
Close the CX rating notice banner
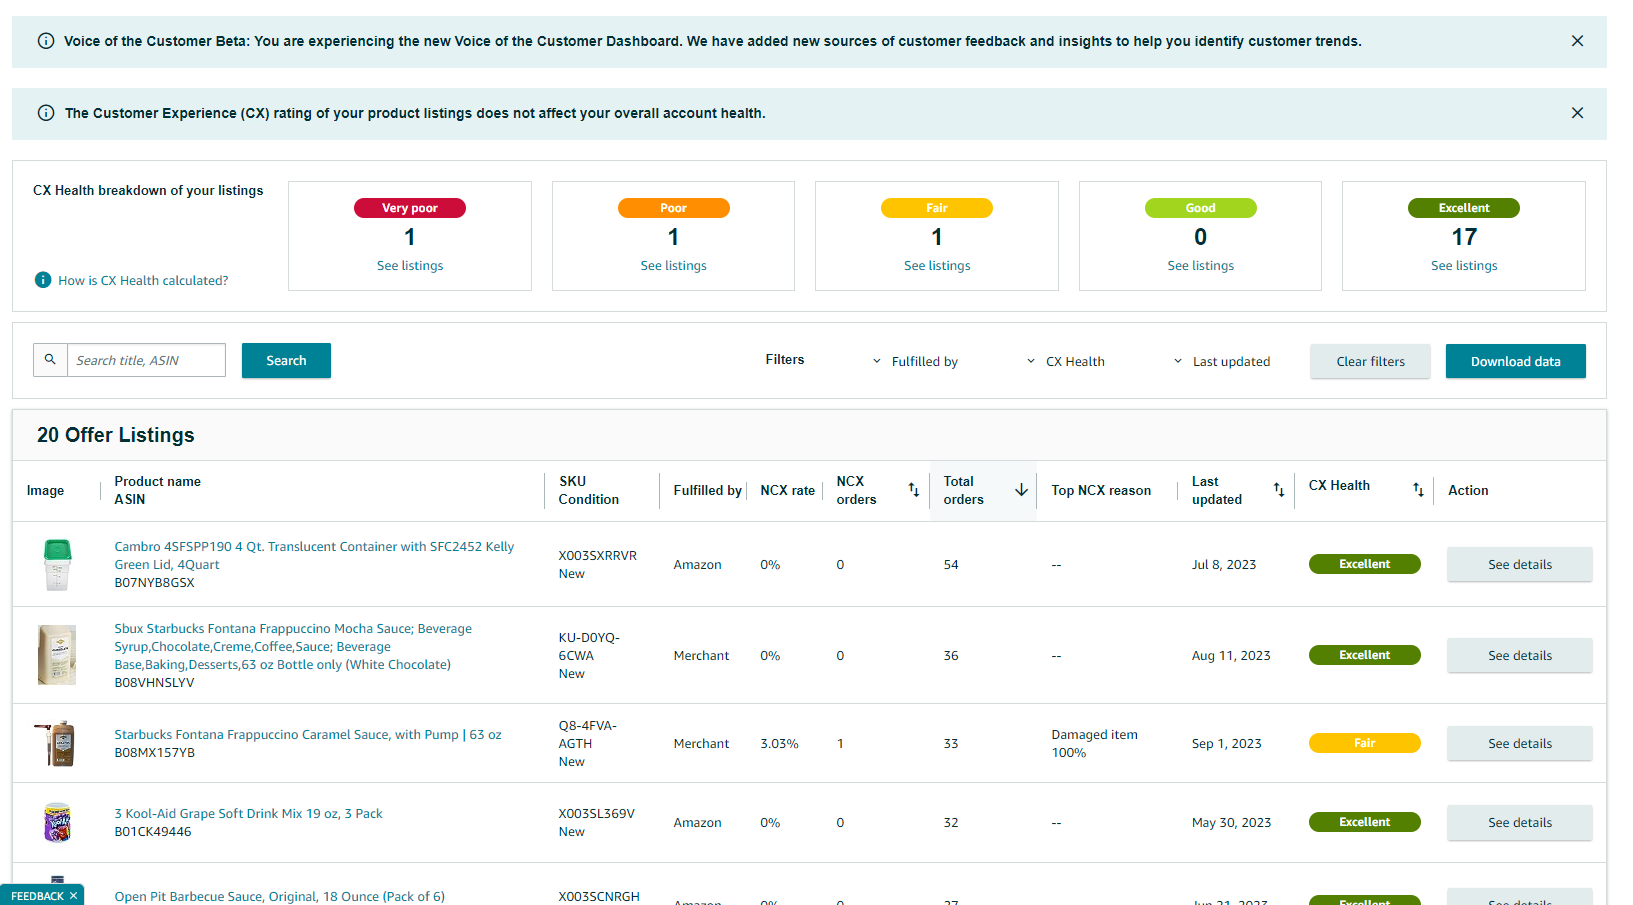coord(1577,113)
